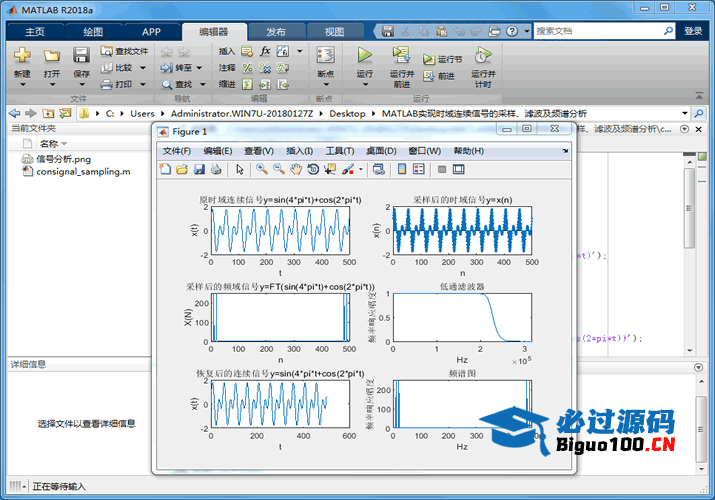Open the 文件(F) menu in Figure 1

click(176, 151)
